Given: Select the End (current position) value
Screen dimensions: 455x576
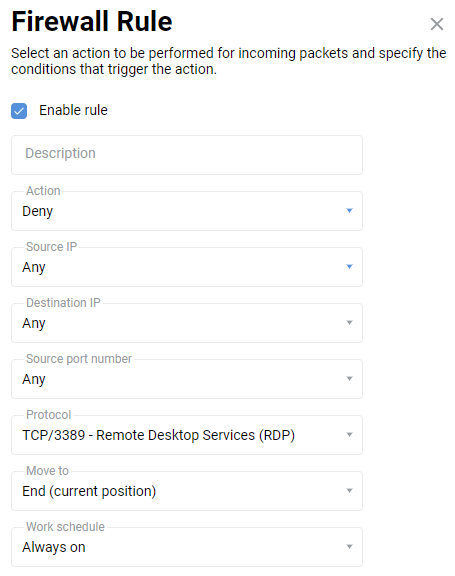Looking at the screenshot, I should point(89,491).
